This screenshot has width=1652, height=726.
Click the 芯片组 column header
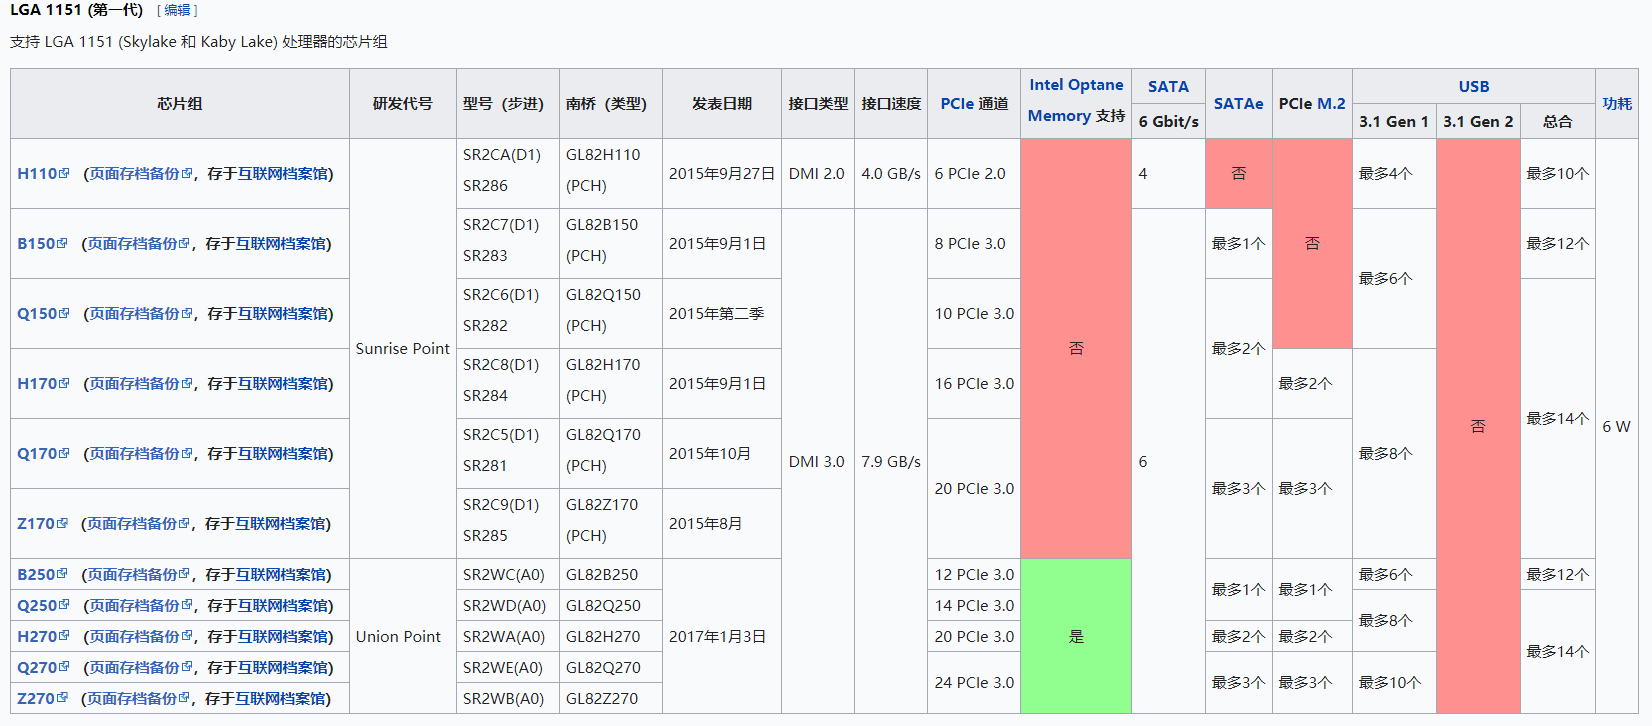pos(180,104)
